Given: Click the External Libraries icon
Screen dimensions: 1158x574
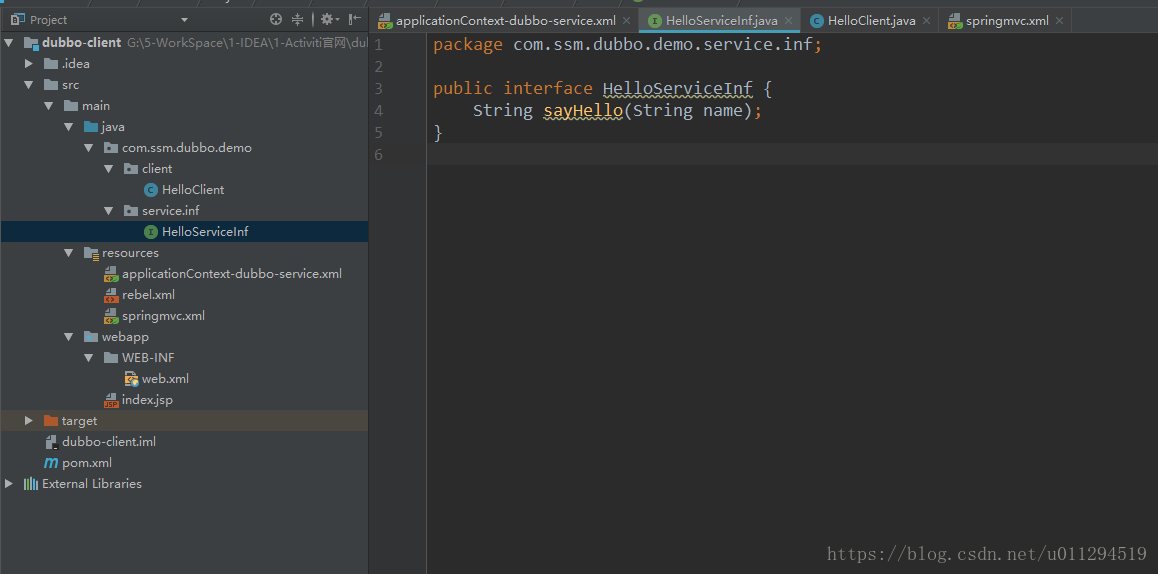Looking at the screenshot, I should pyautogui.click(x=30, y=484).
